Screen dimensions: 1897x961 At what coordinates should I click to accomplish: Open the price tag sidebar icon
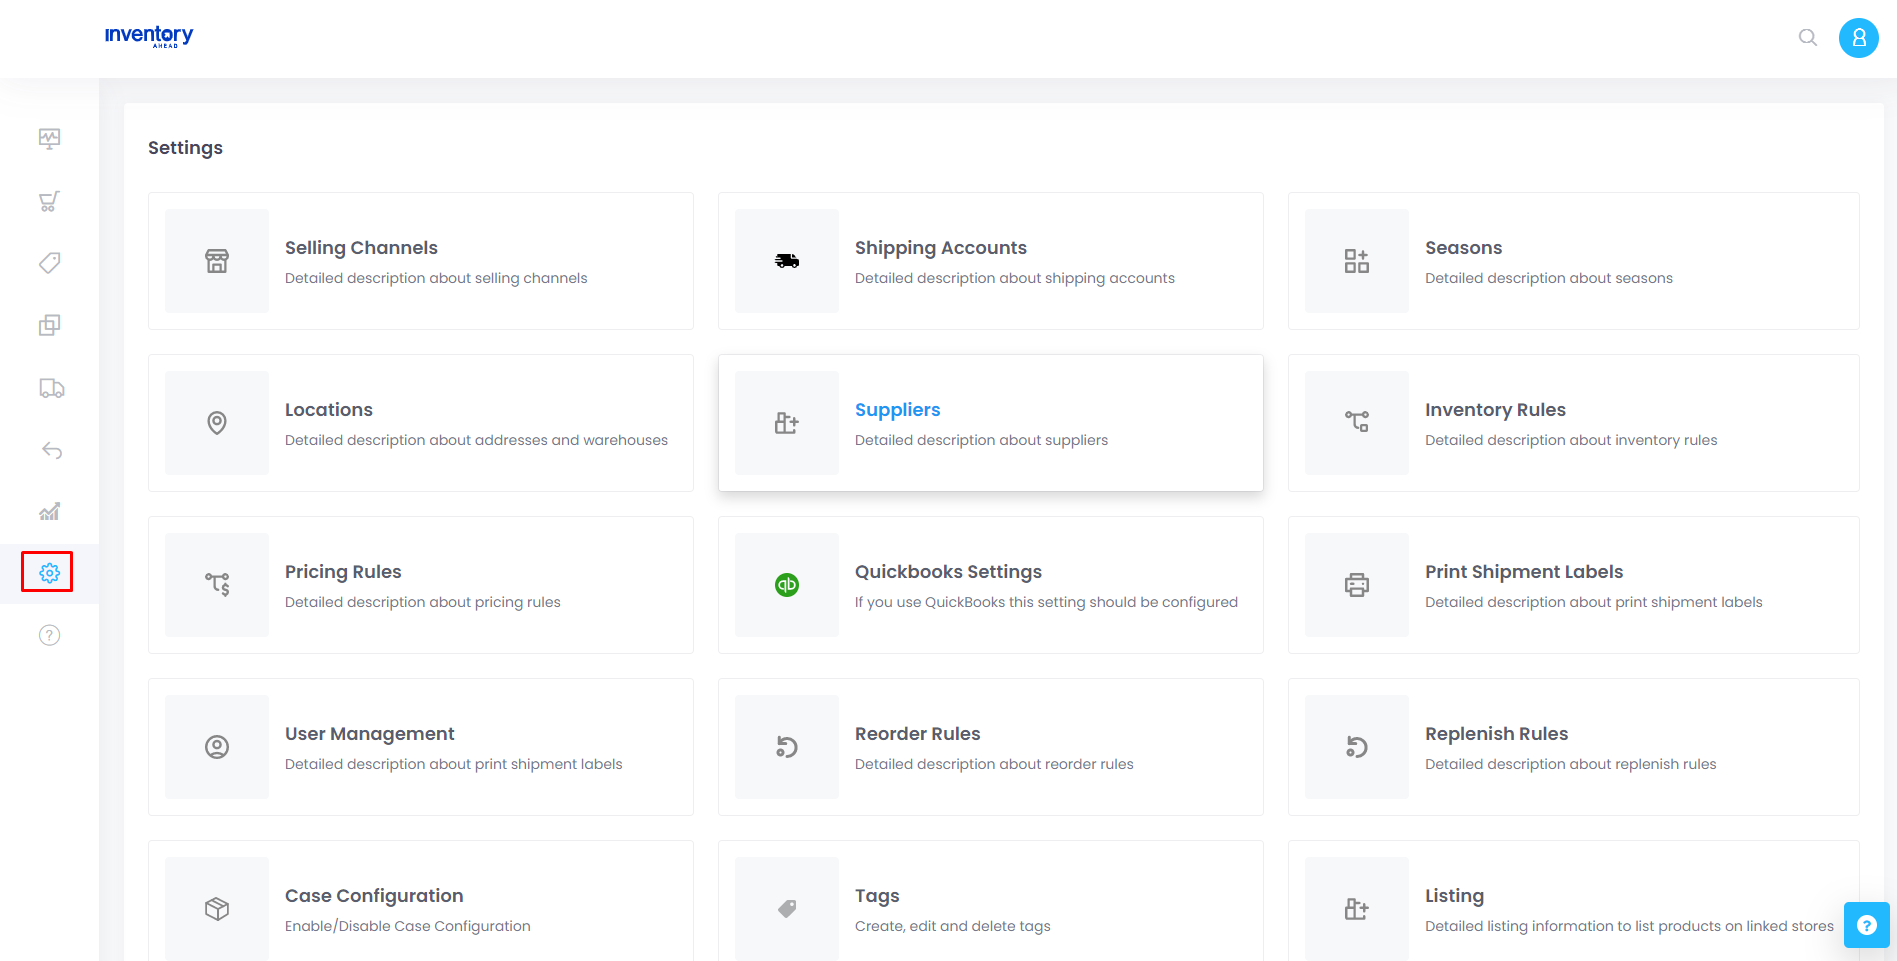[x=49, y=263]
